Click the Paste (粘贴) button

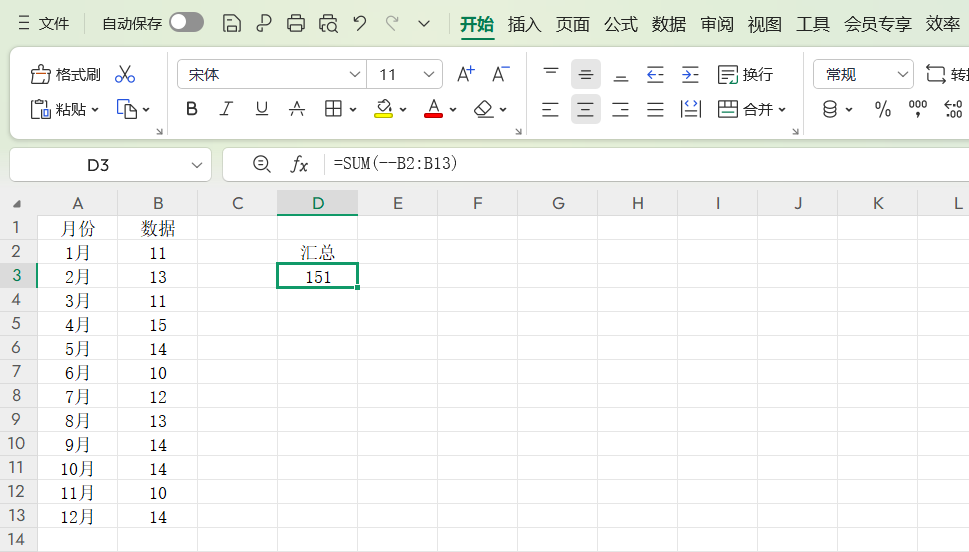pyautogui.click(x=66, y=109)
